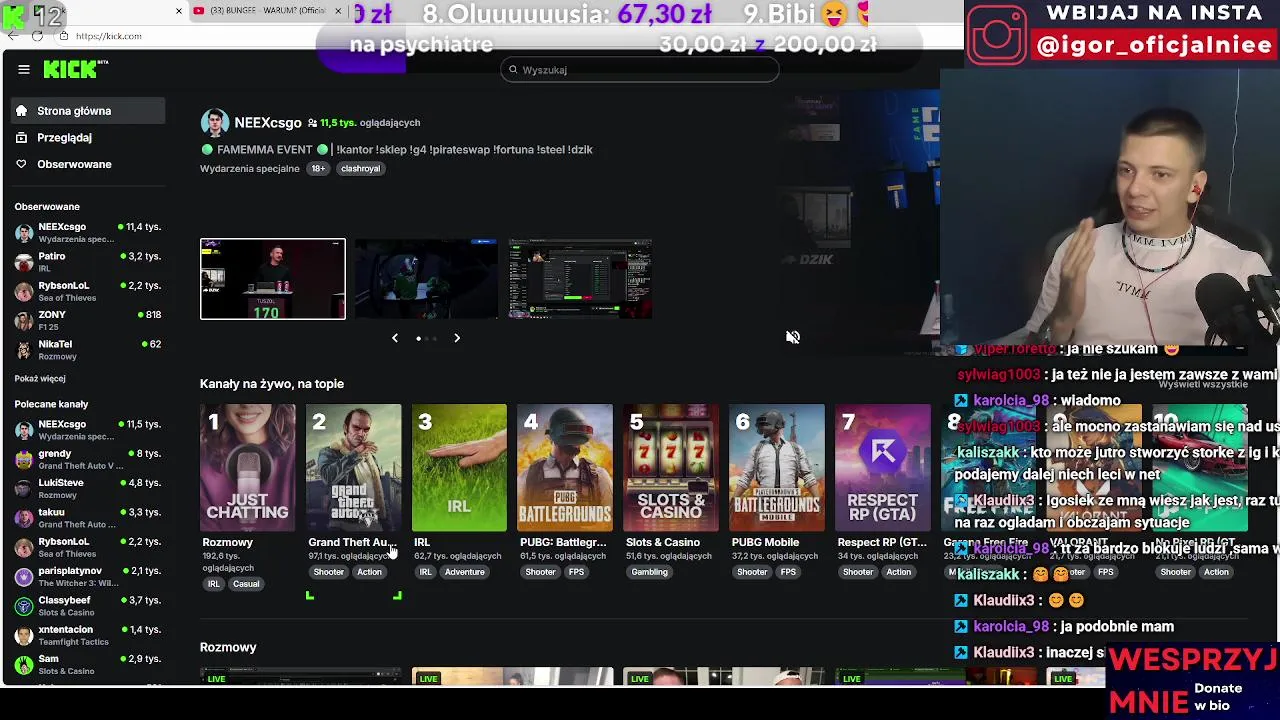Go to next featured carousel slide
The height and width of the screenshot is (720, 1280).
point(457,338)
